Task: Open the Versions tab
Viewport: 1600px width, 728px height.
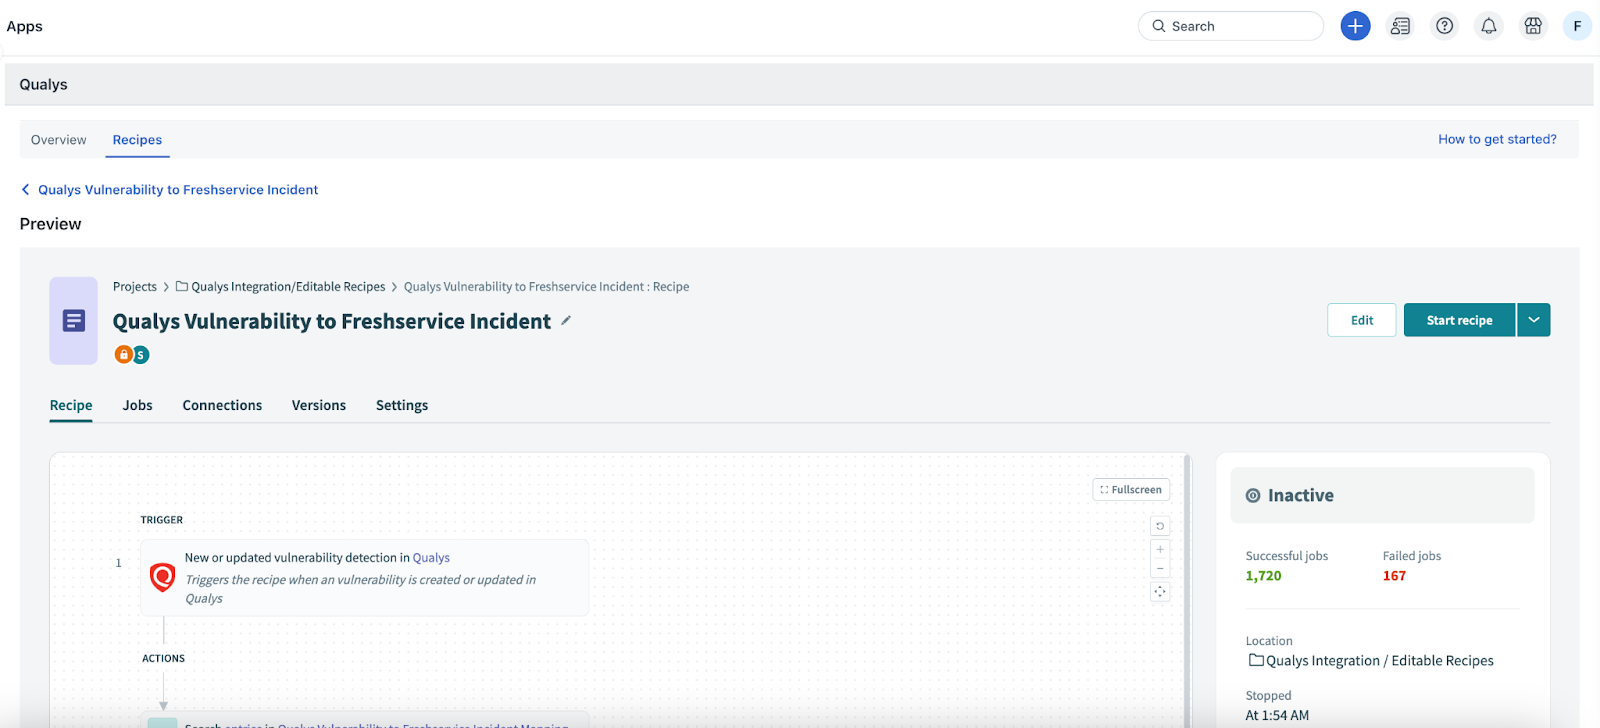Action: pos(319,405)
